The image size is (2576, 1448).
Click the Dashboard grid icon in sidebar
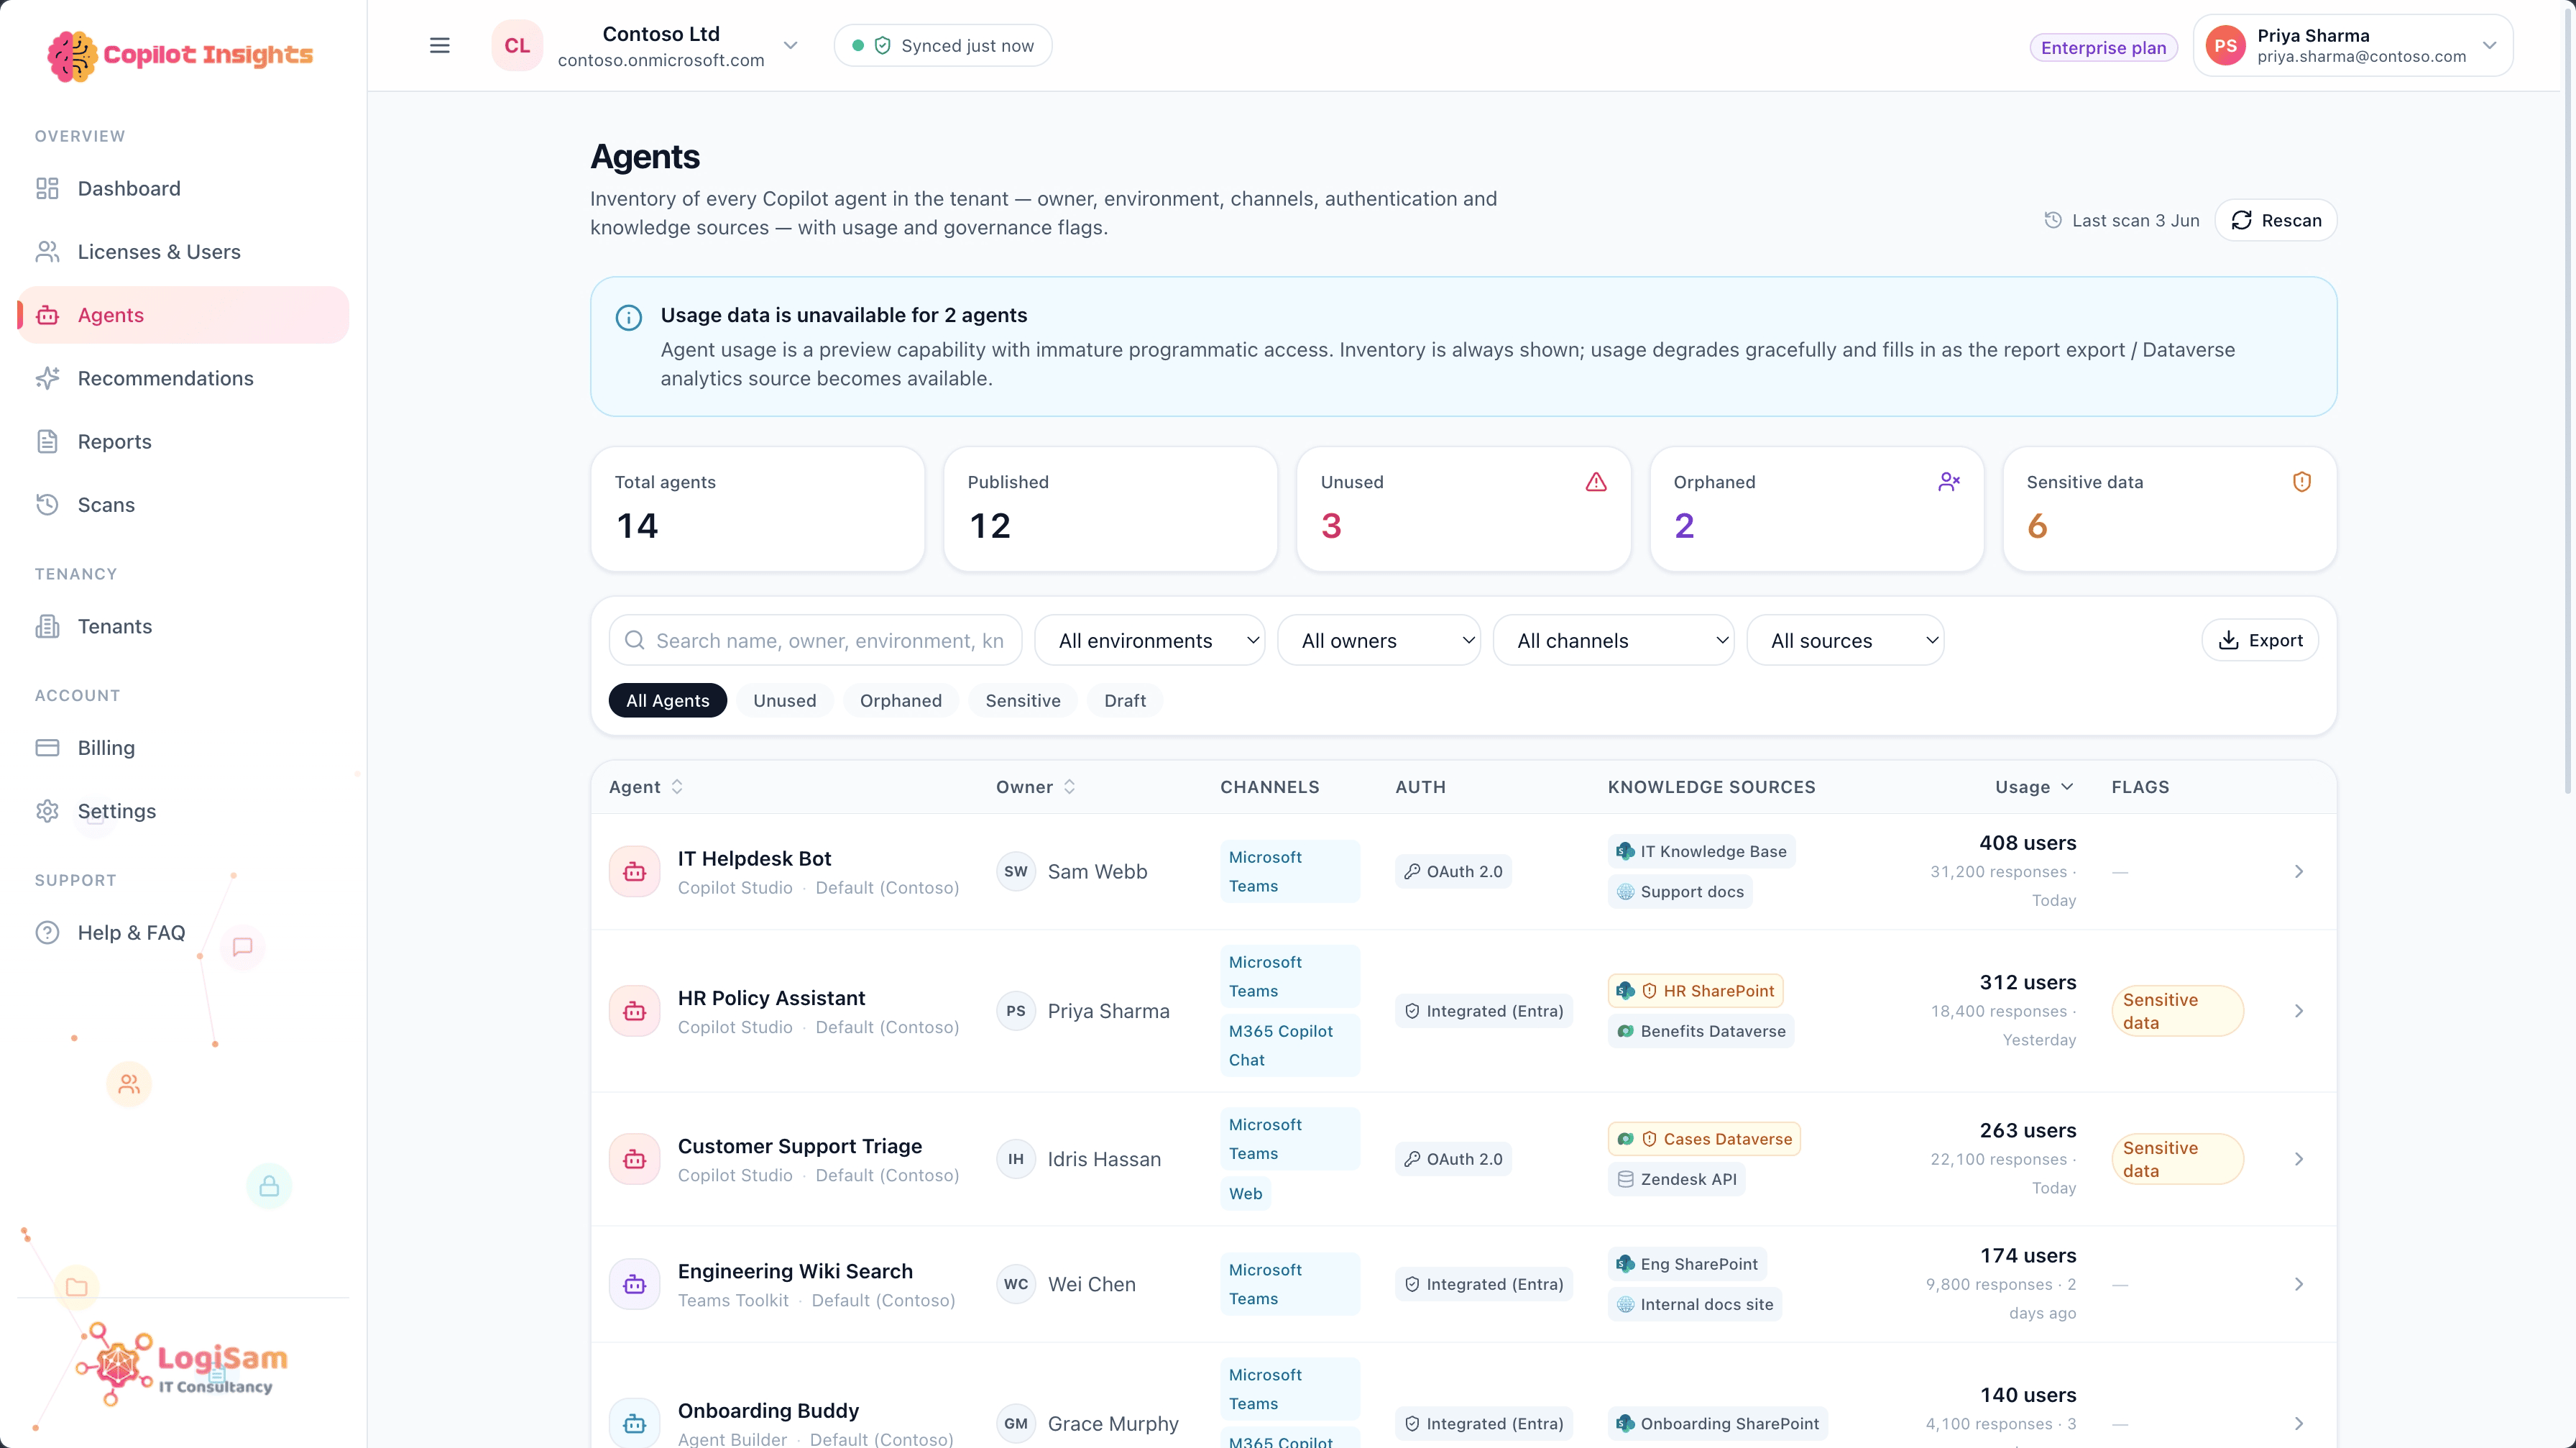pyautogui.click(x=47, y=188)
